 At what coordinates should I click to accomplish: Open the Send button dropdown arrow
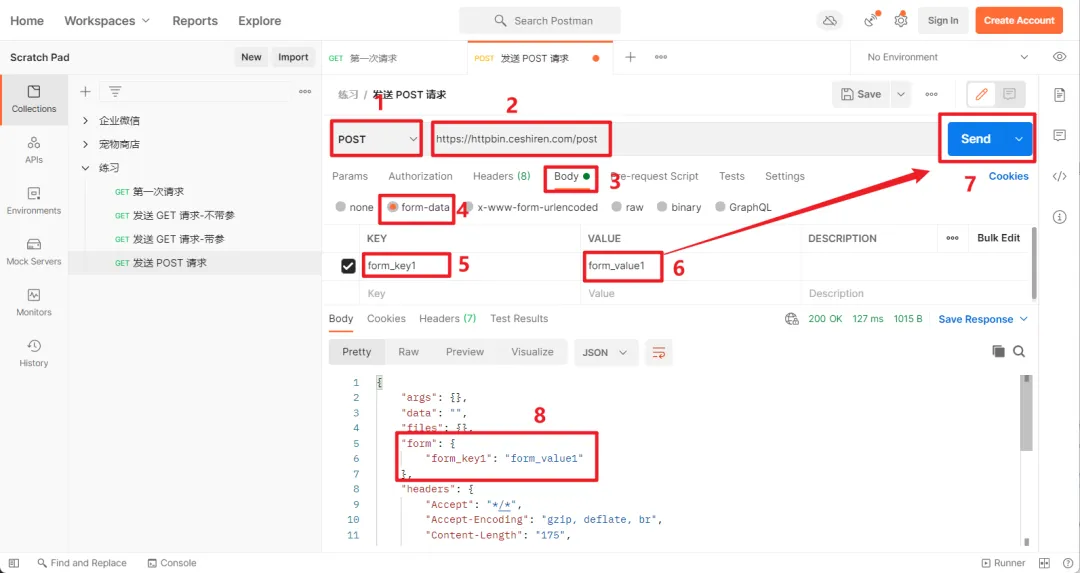[1019, 139]
